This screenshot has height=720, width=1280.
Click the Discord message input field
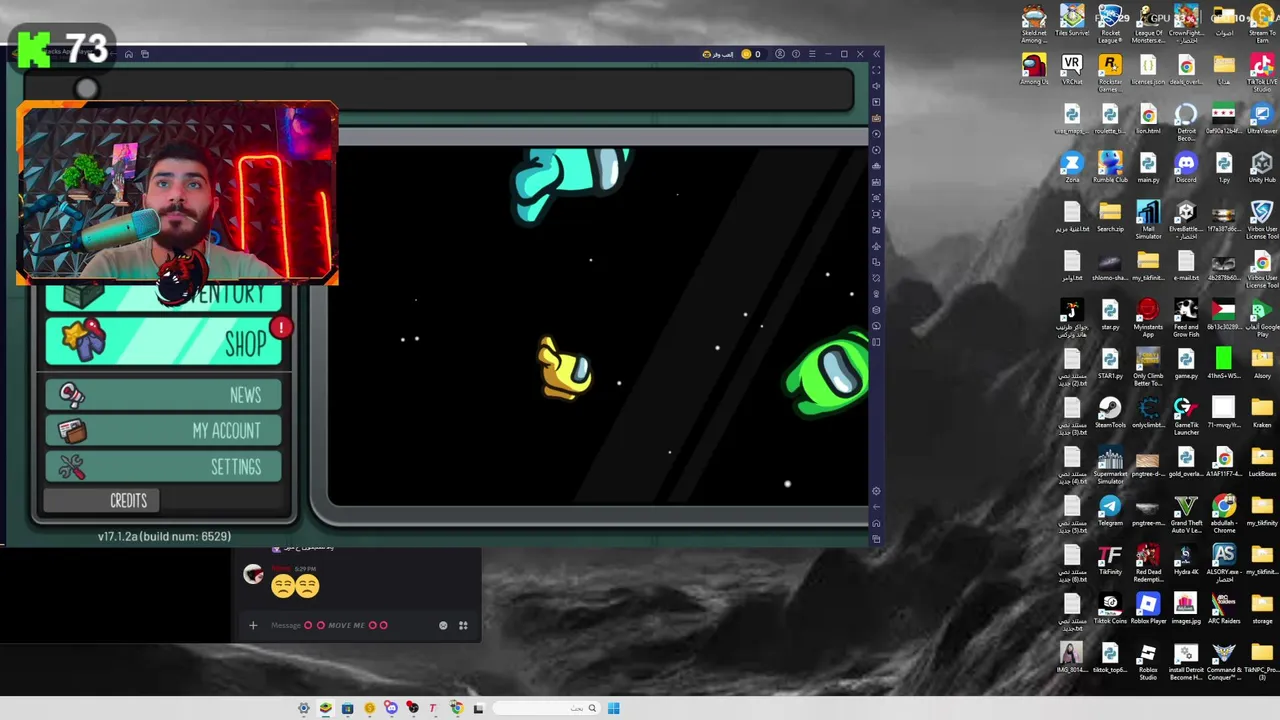click(x=350, y=625)
